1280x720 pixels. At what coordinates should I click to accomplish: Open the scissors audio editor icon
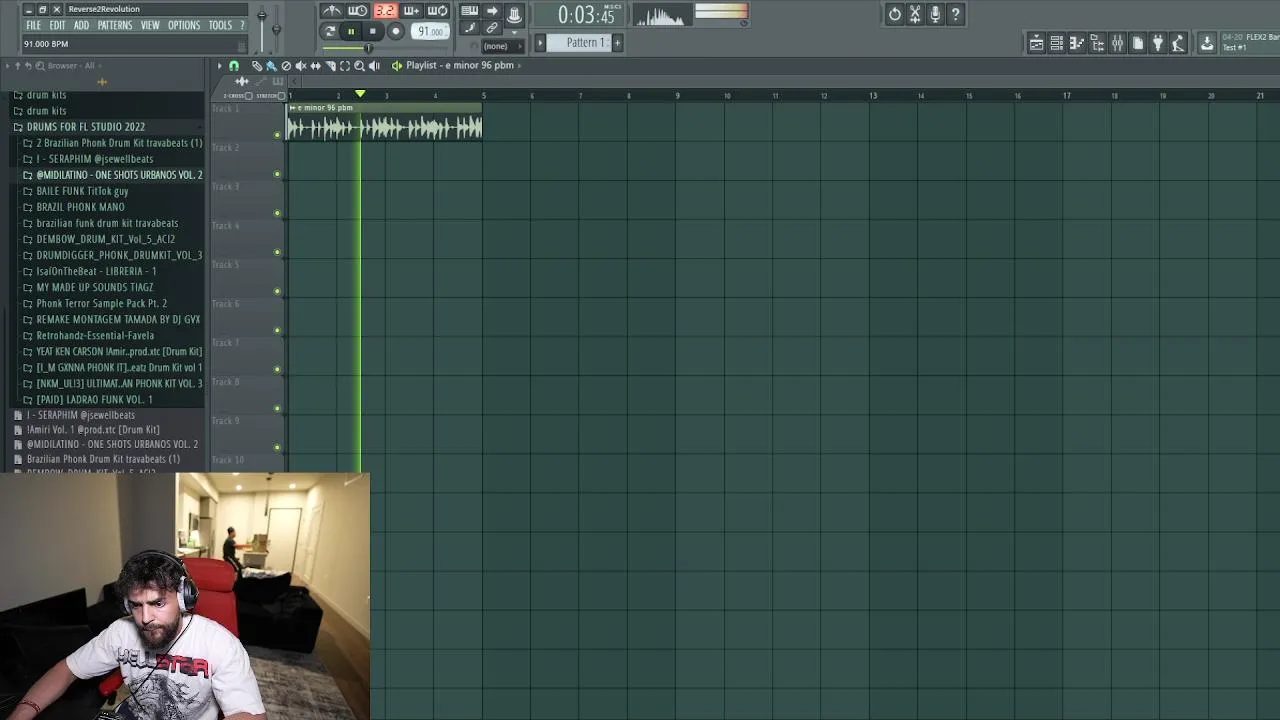pos(915,14)
